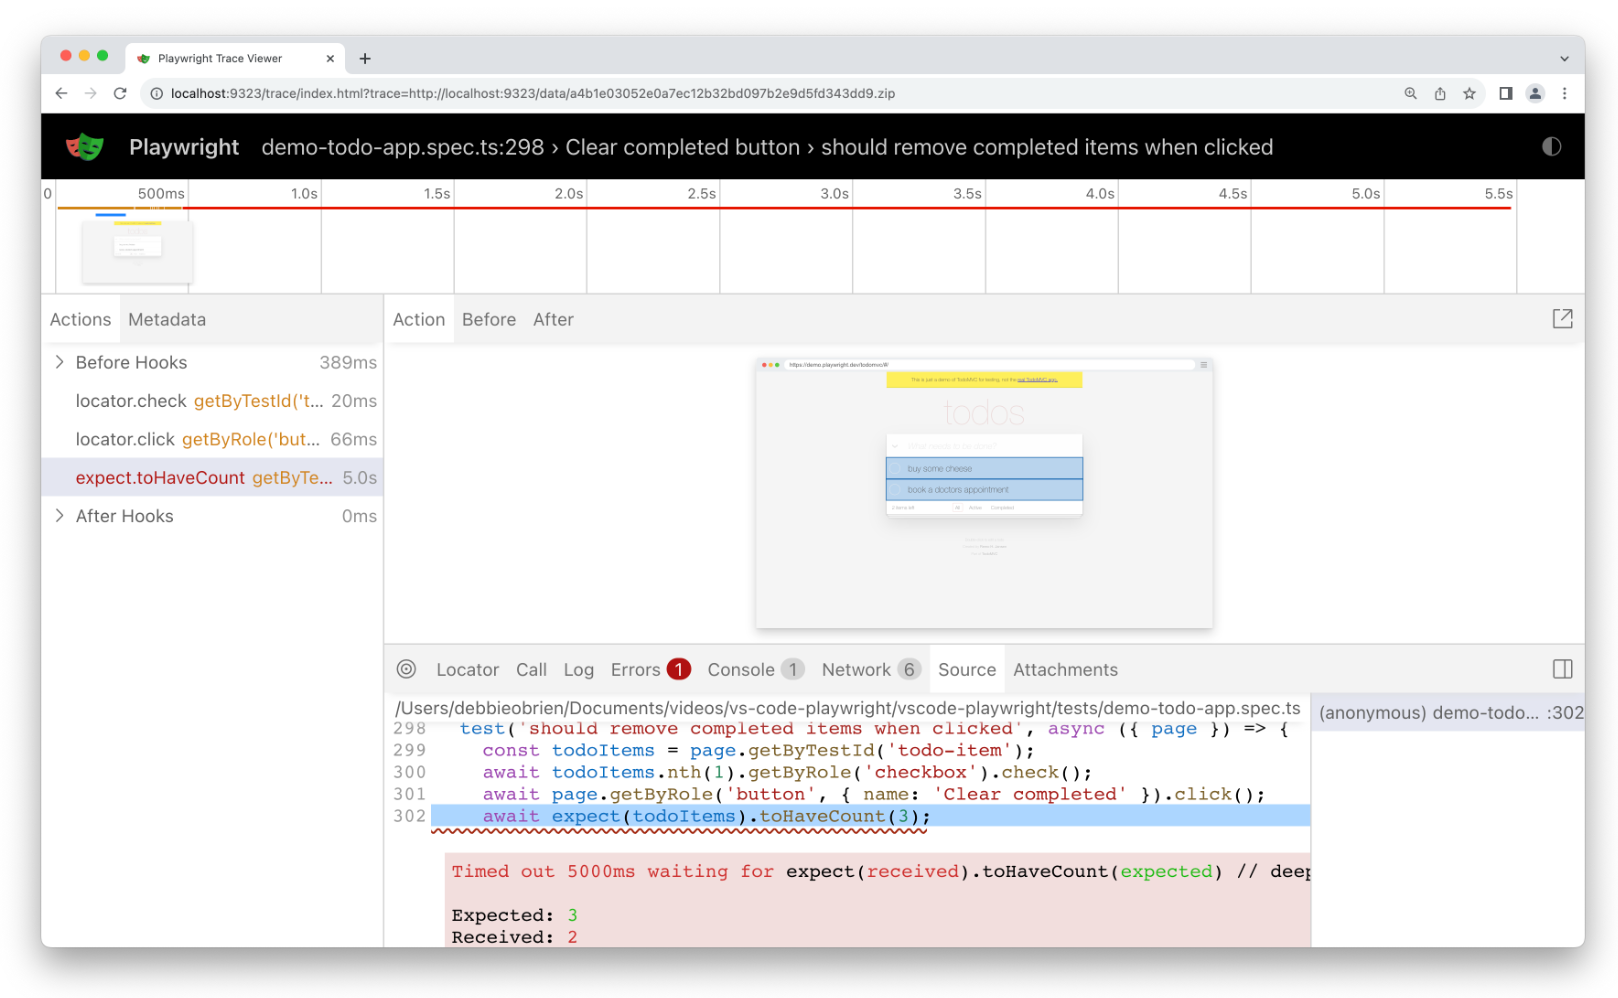Click the demo-todo-app.spec.ts file path
Screen dimensions: 1618x998
[848, 708]
